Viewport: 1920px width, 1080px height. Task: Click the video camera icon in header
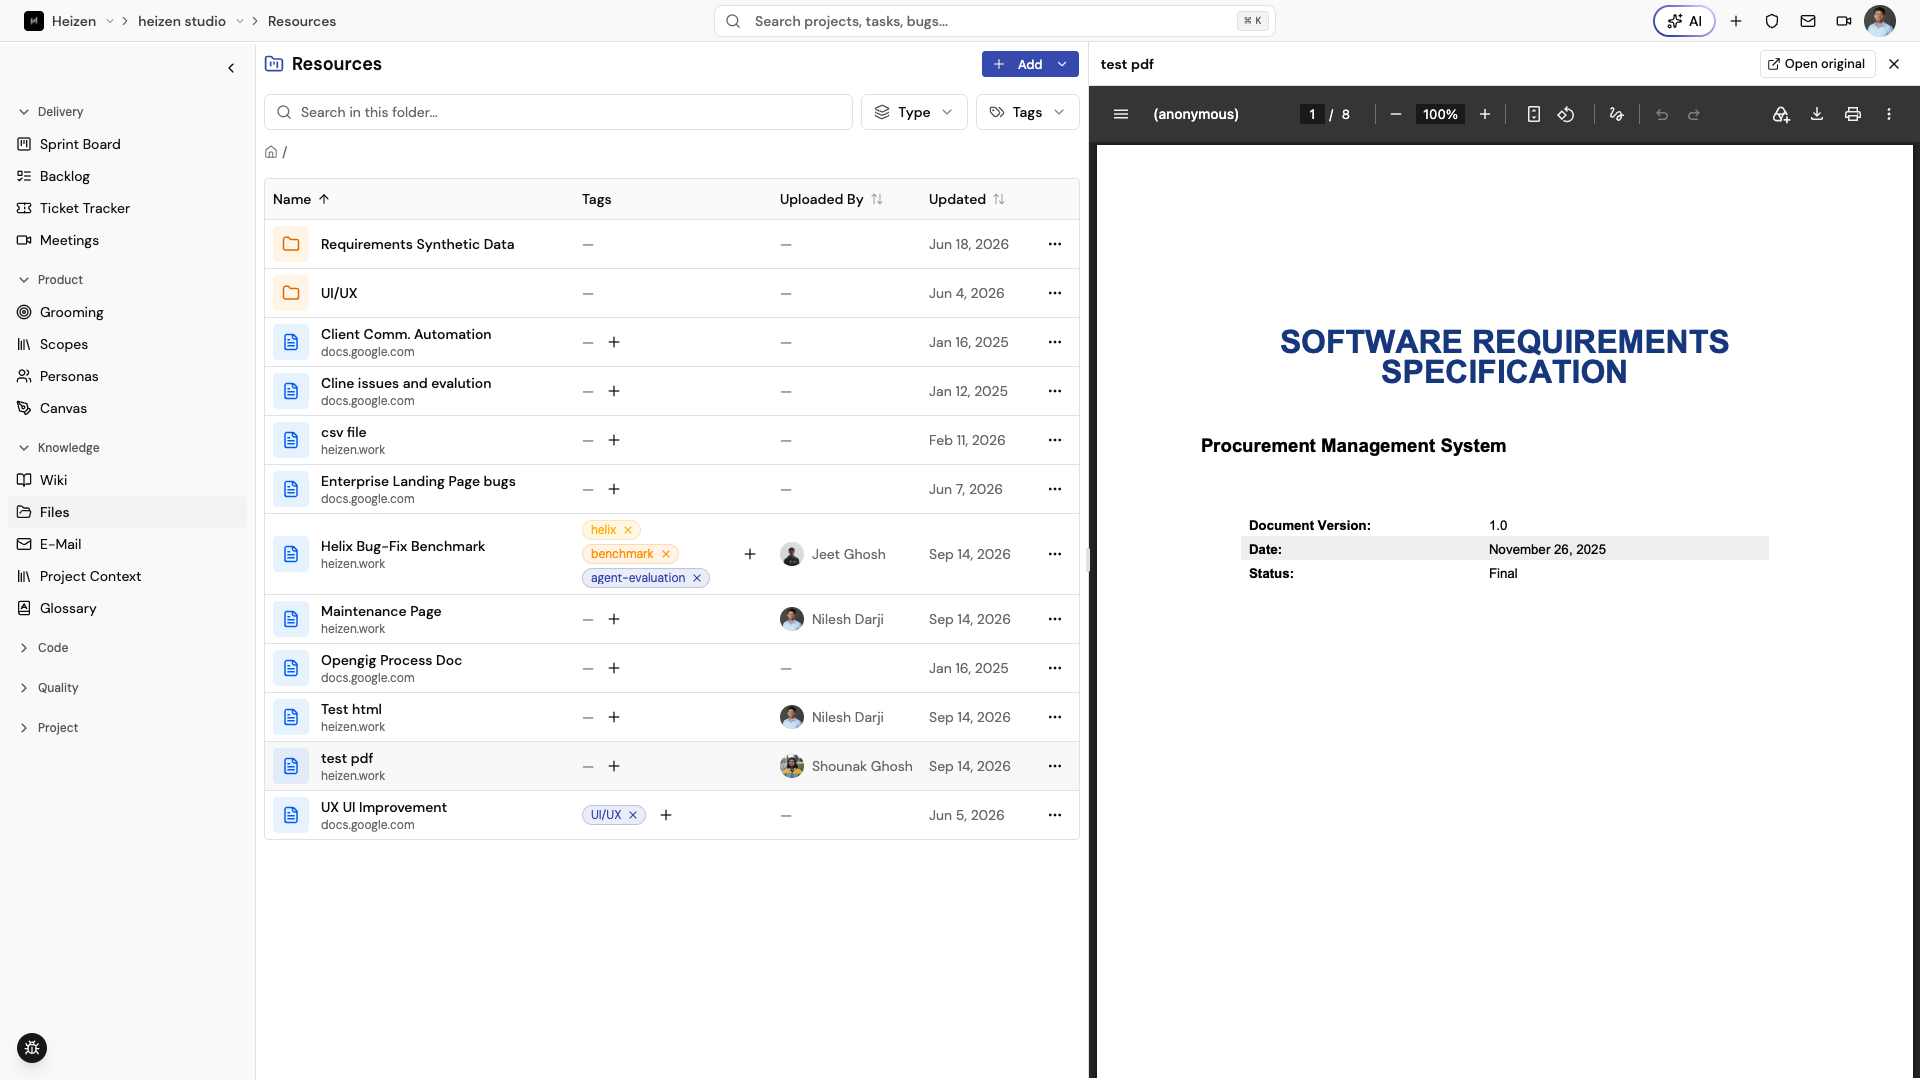tap(1844, 21)
